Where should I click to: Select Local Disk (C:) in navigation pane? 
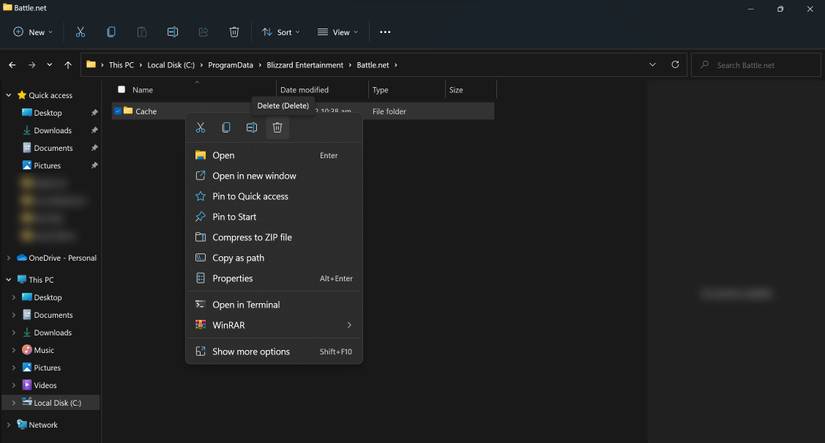click(x=57, y=403)
